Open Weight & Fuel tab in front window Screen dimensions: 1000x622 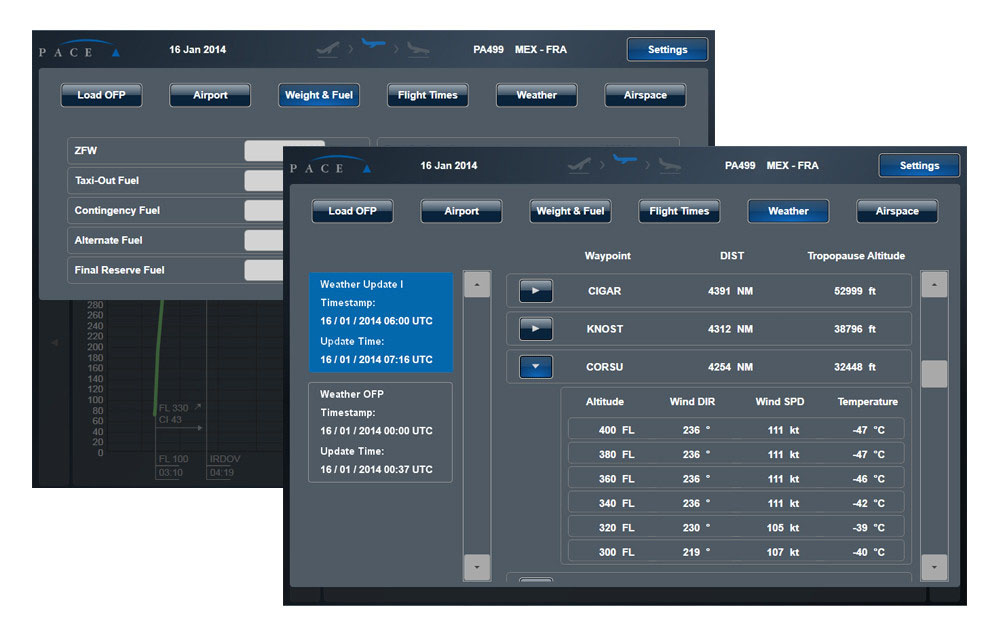pyautogui.click(x=570, y=211)
